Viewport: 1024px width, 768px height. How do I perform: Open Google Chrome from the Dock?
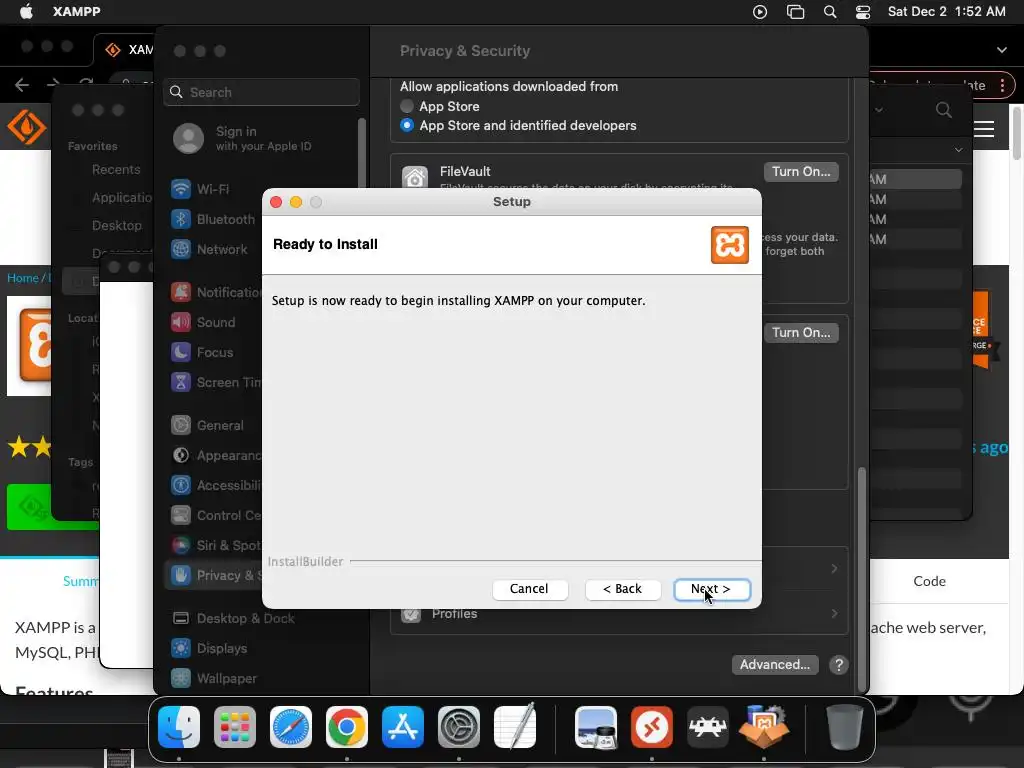click(x=347, y=727)
